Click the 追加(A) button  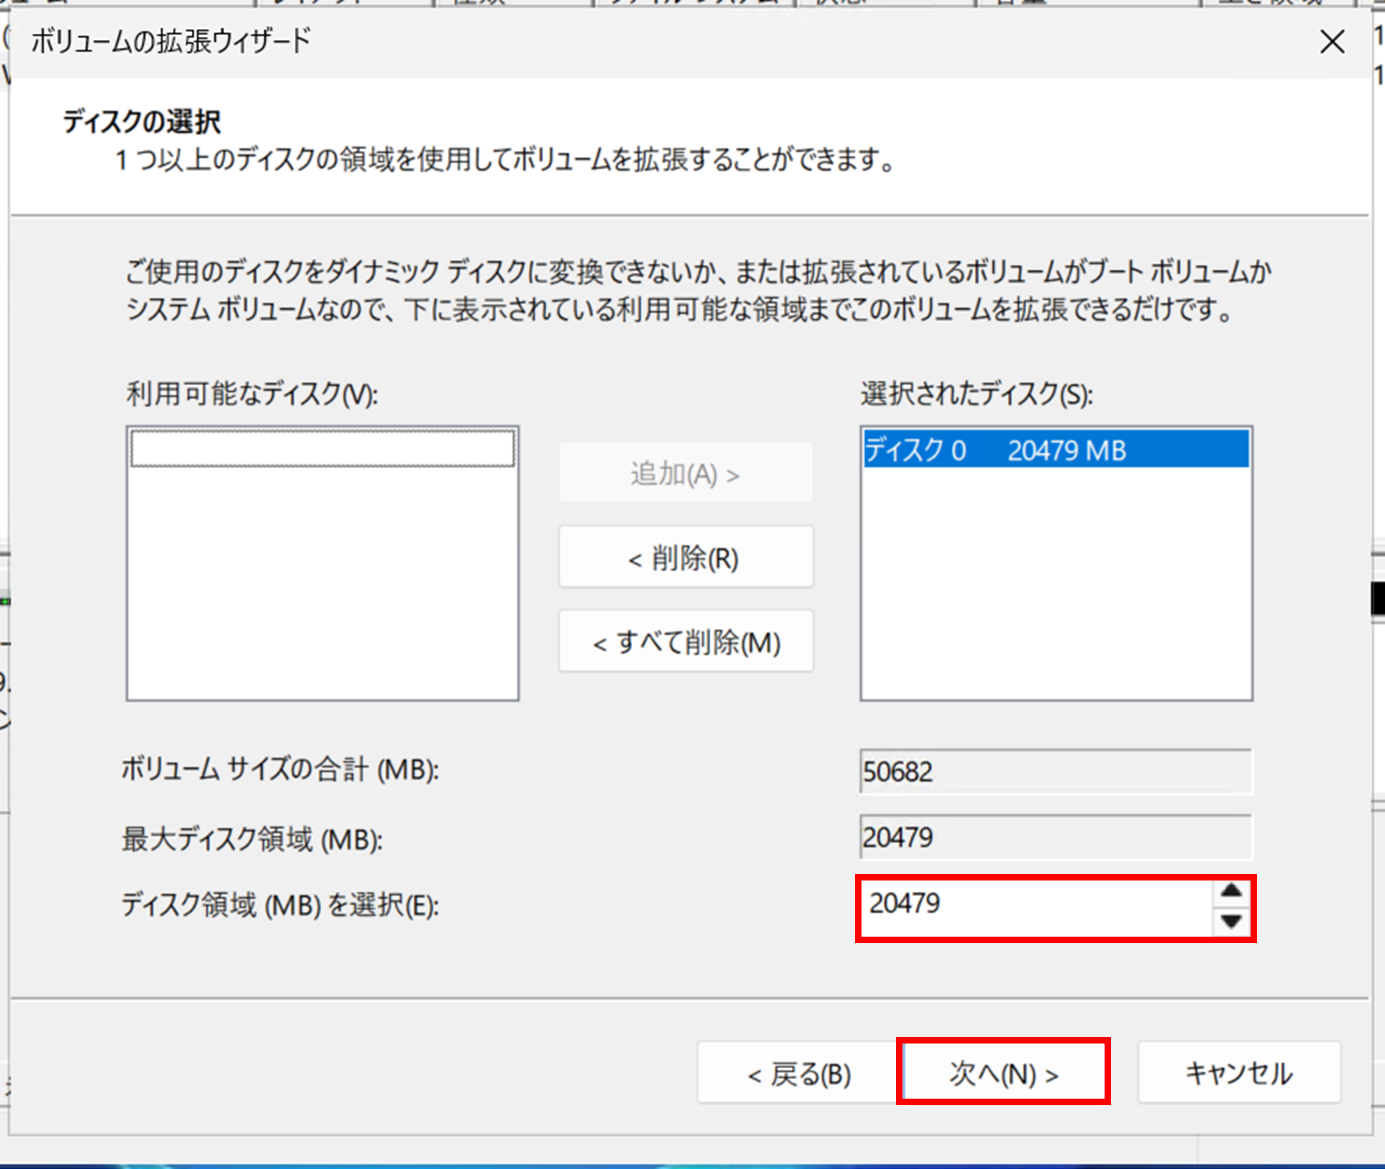pos(686,473)
